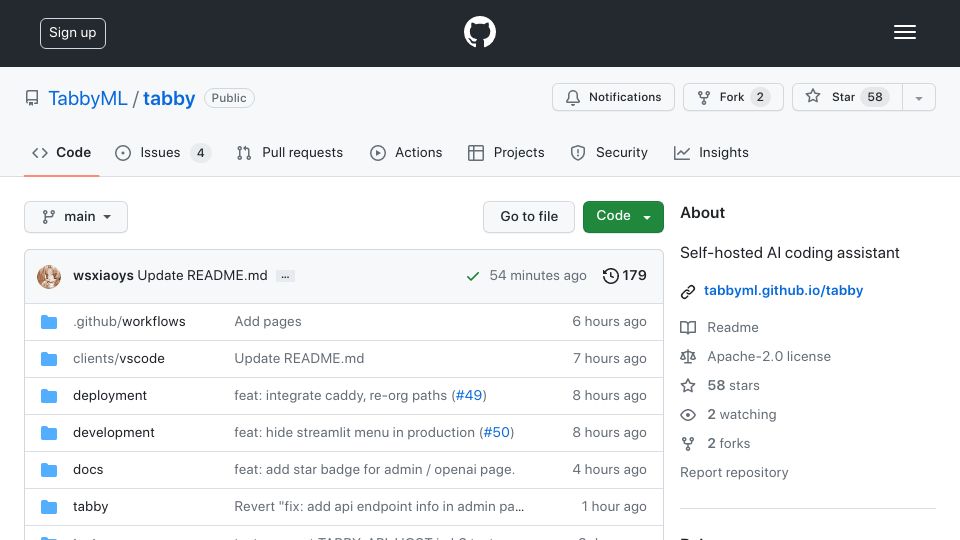Click the folder icon beside tabby
The height and width of the screenshot is (540, 960).
click(49, 507)
